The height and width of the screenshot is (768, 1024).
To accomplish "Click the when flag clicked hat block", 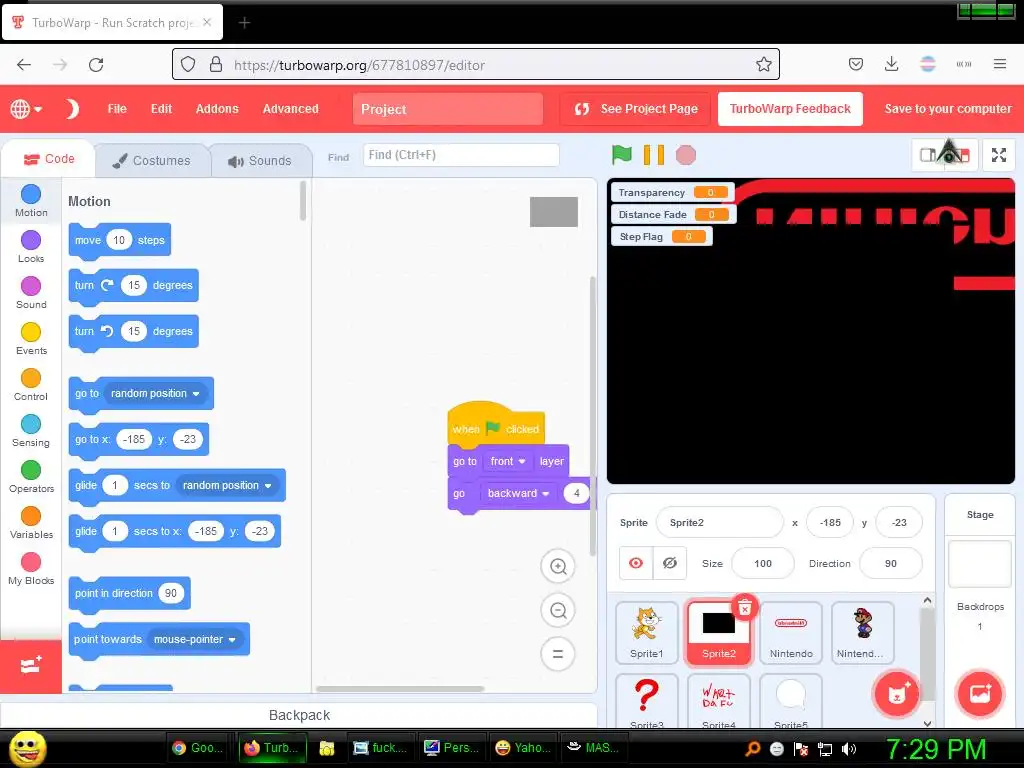I will [x=496, y=424].
